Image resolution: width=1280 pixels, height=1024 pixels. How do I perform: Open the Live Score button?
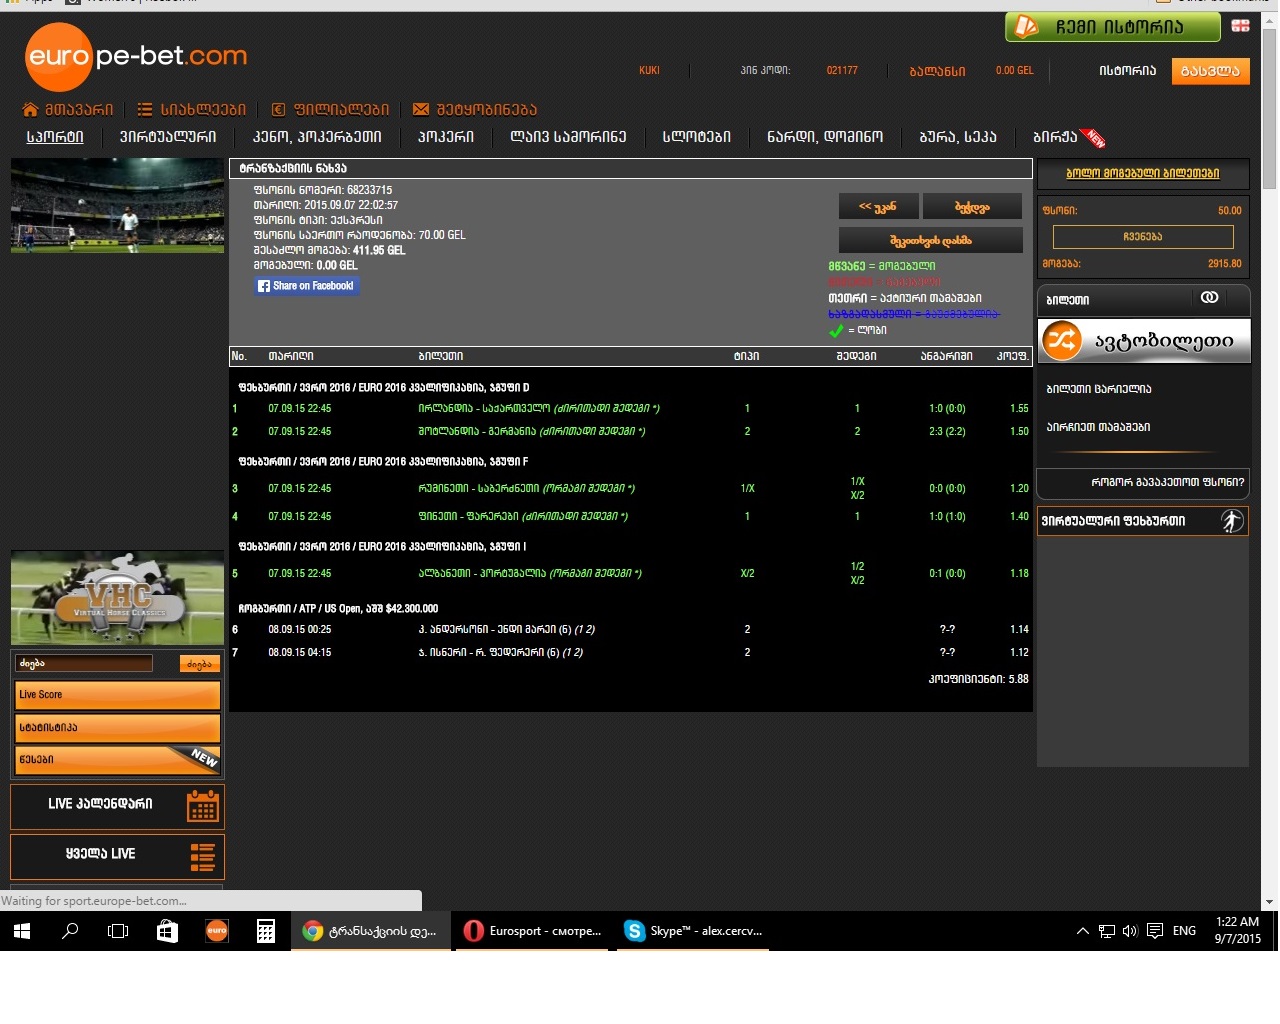point(118,695)
